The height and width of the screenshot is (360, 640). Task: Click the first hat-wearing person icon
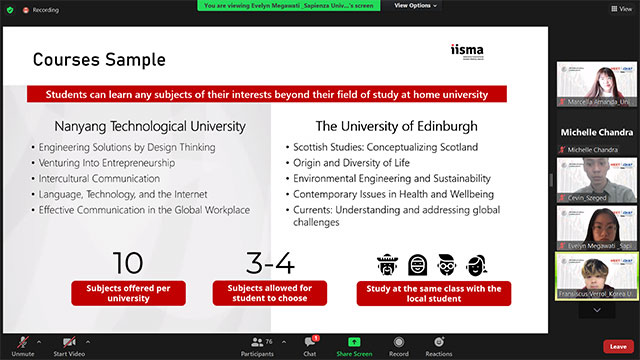point(387,264)
